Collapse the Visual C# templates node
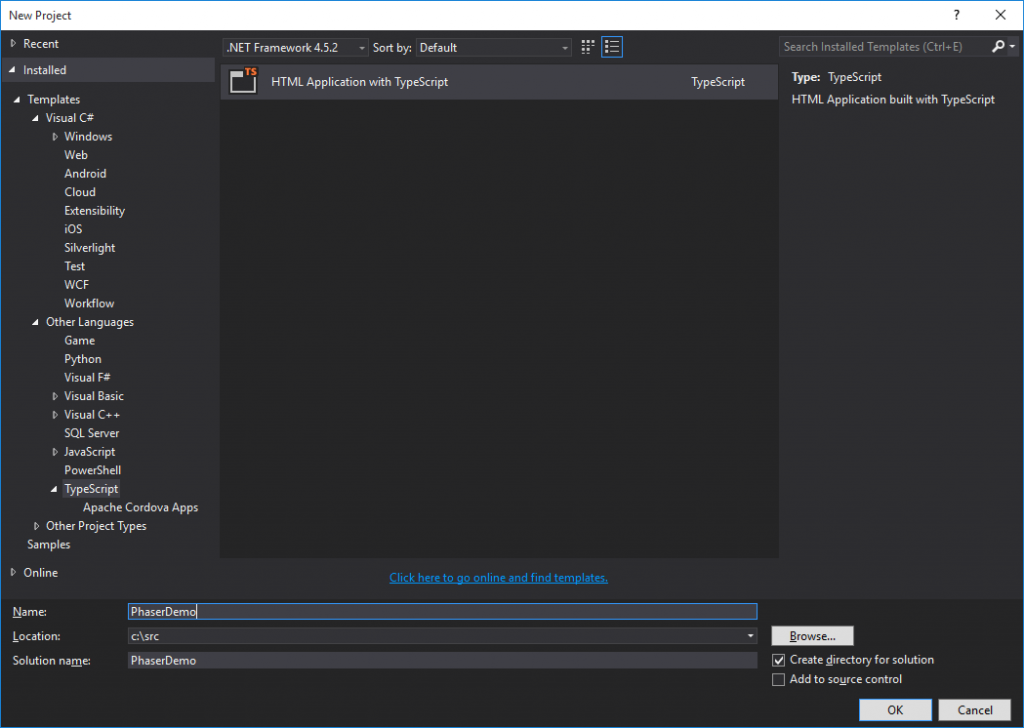This screenshot has height=728, width=1024. pos(36,117)
